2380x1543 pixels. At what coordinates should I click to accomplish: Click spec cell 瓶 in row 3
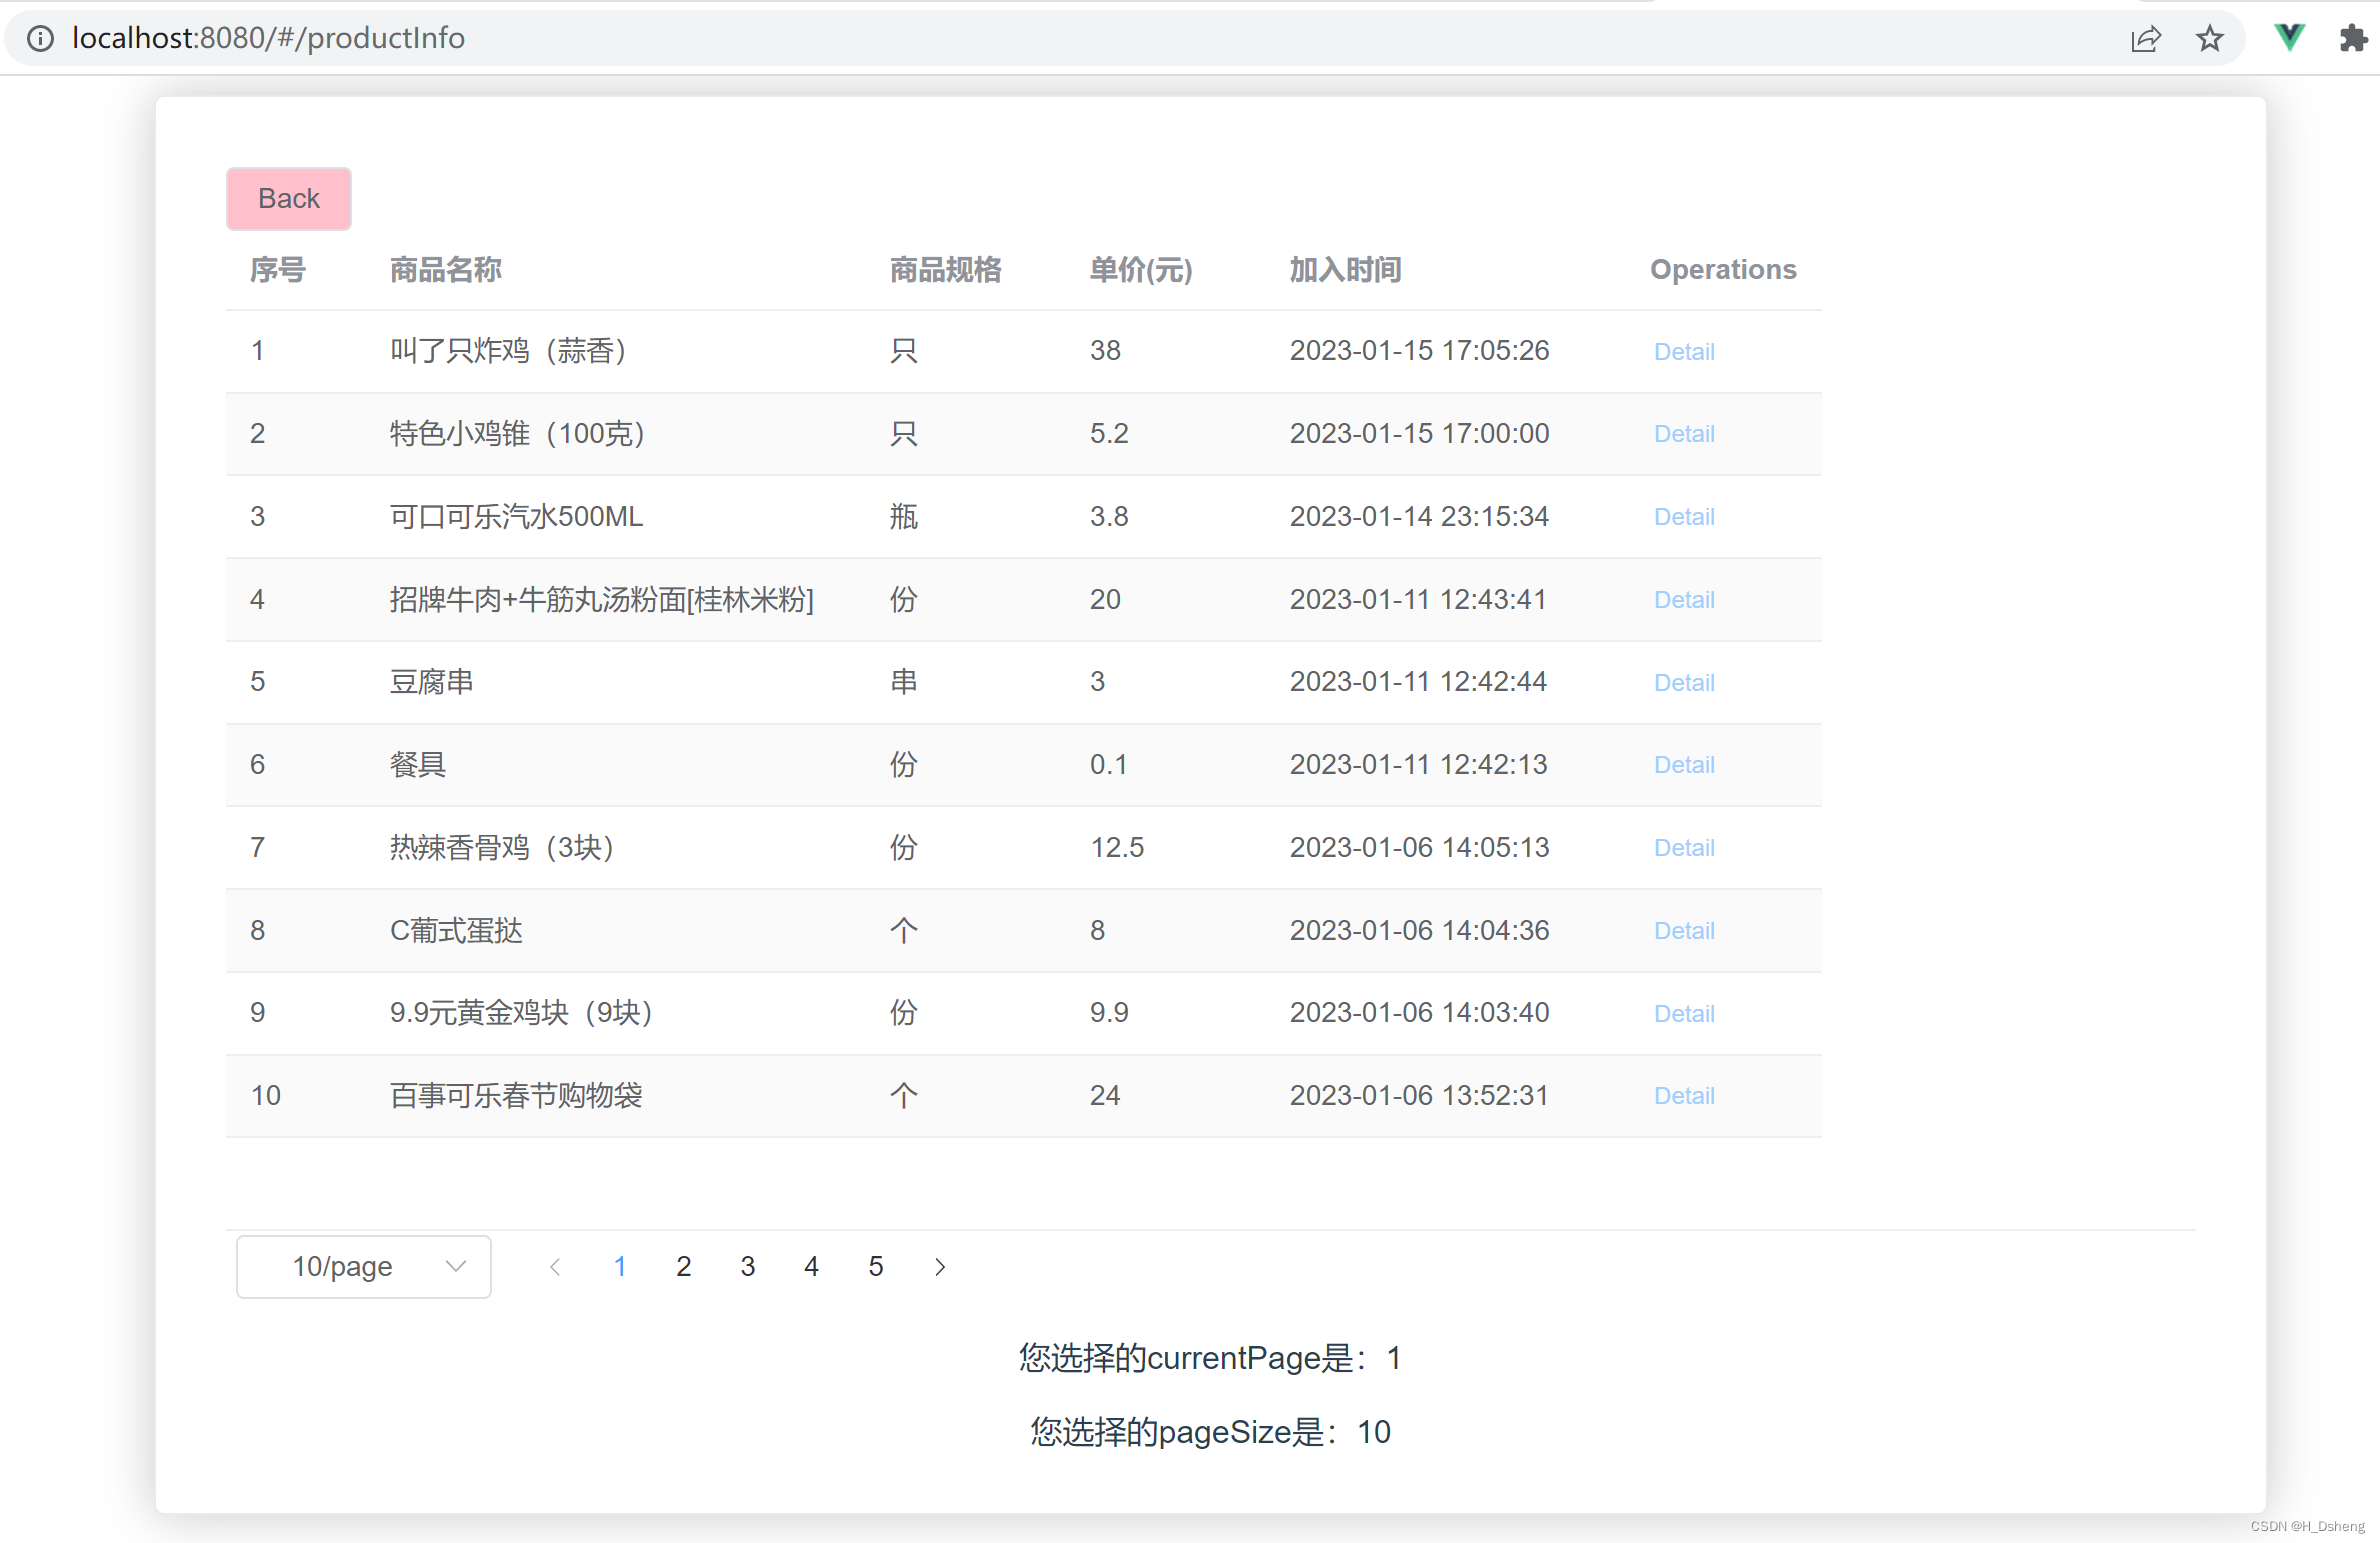904,517
